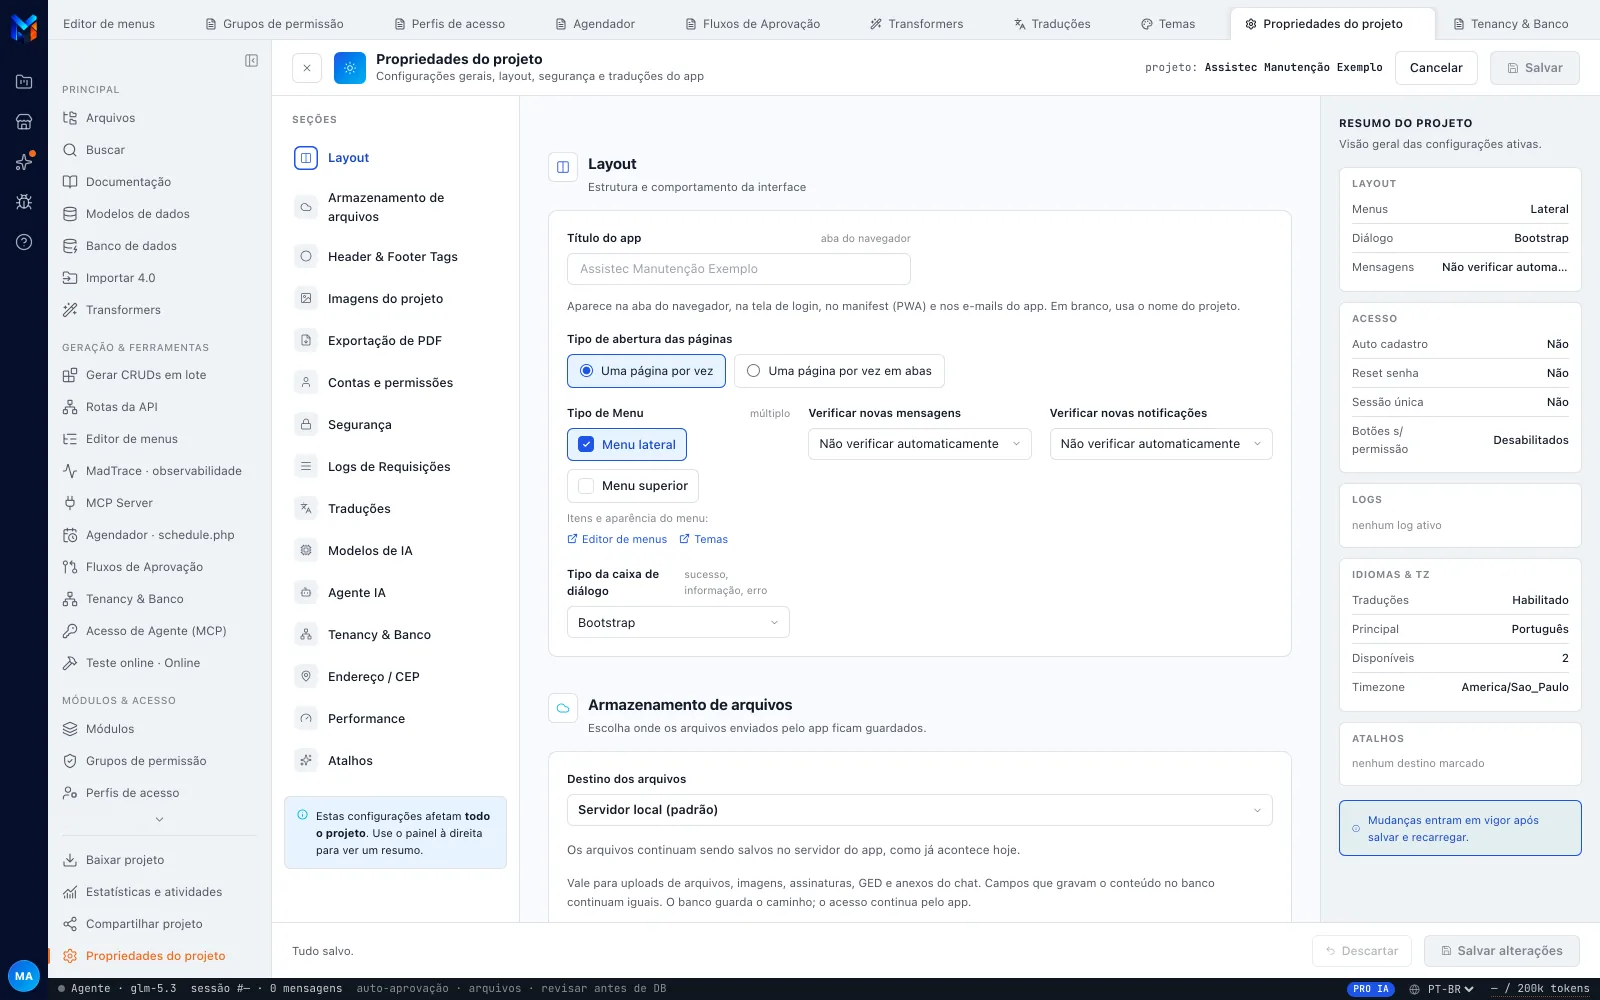Go to the Performance section
The height and width of the screenshot is (1000, 1600).
(x=395, y=719)
